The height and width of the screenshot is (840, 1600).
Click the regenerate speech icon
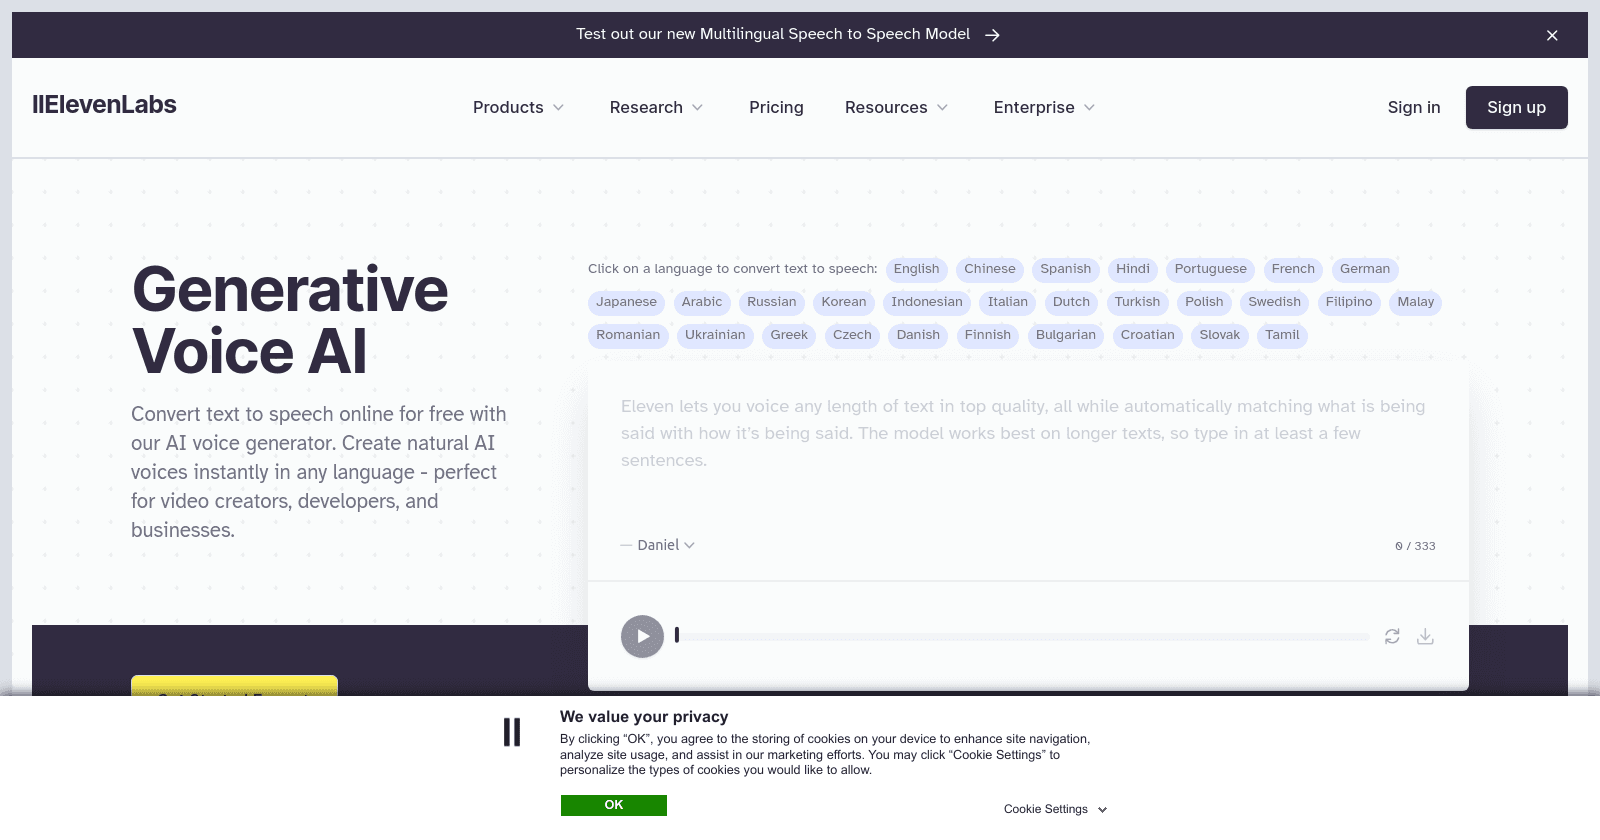point(1392,636)
